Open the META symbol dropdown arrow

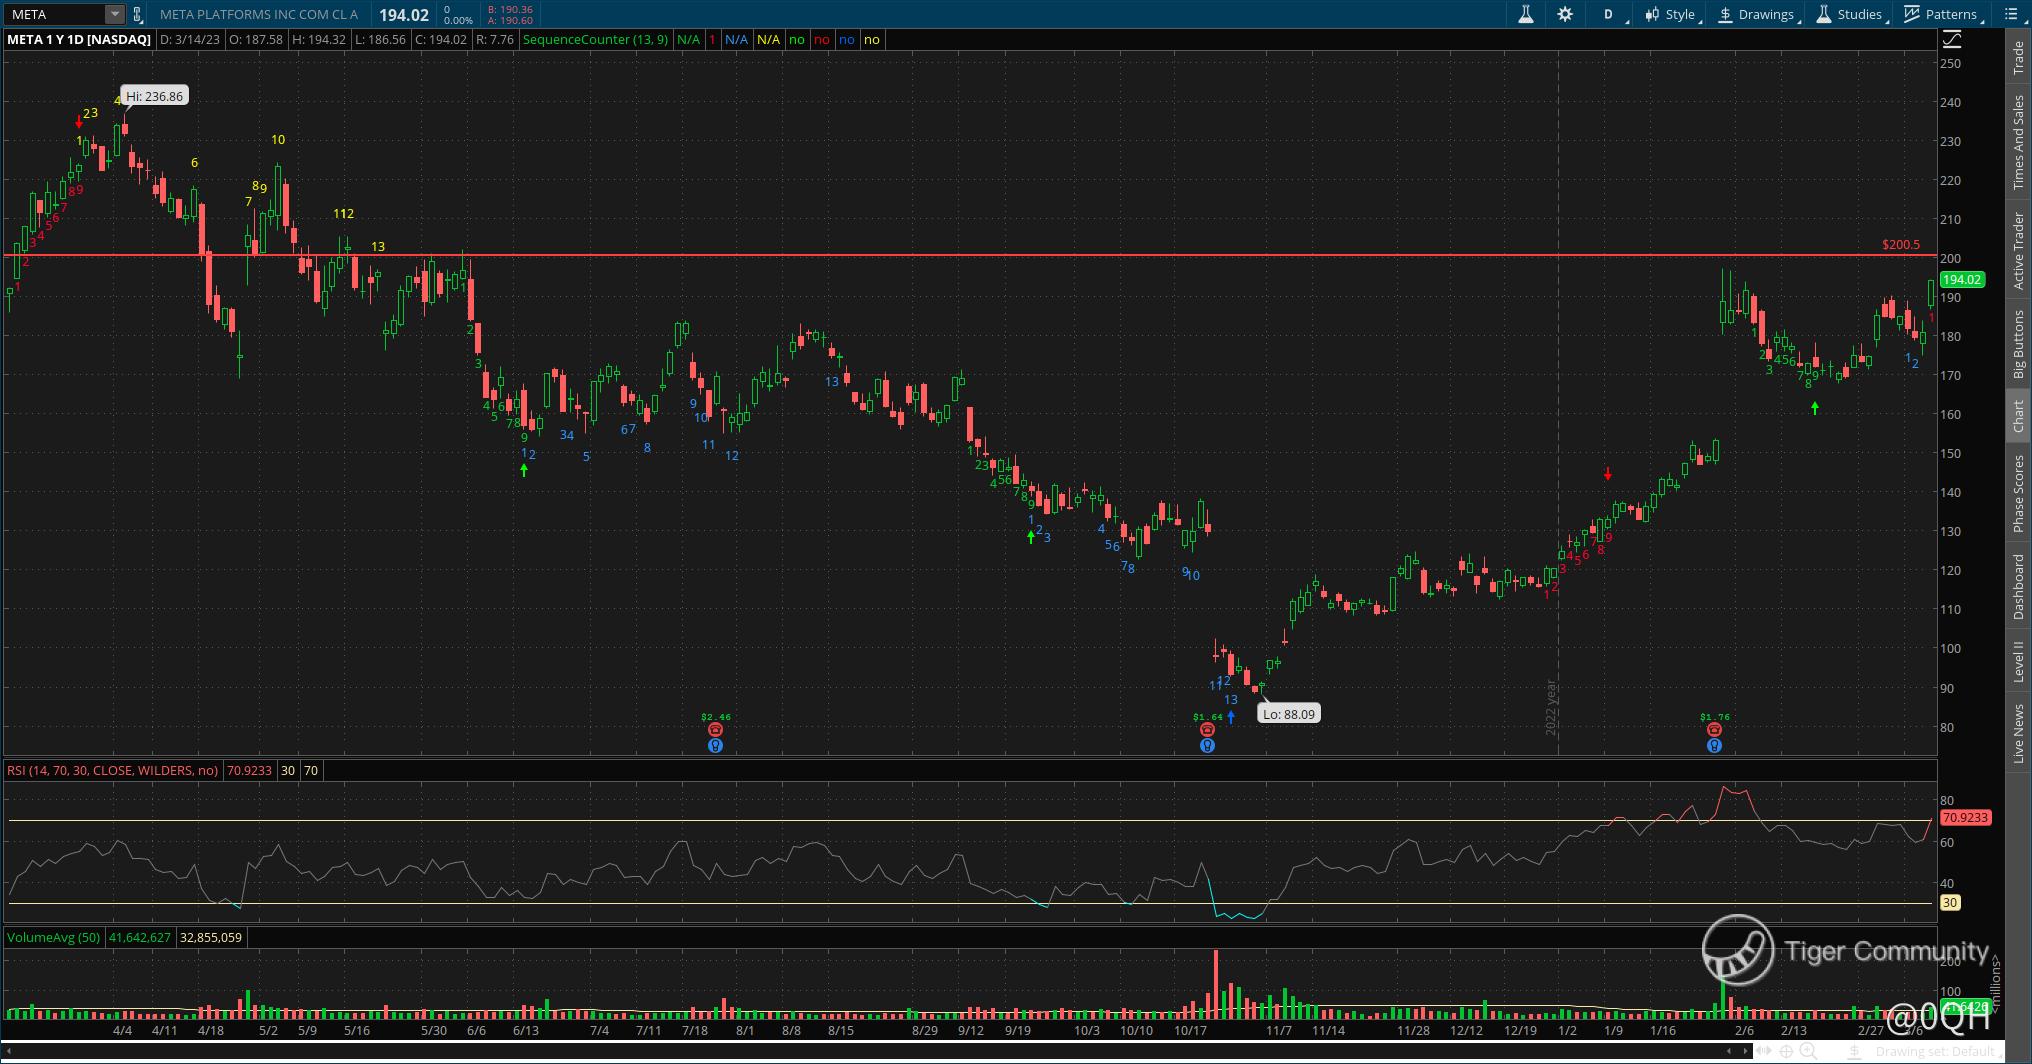coord(115,14)
